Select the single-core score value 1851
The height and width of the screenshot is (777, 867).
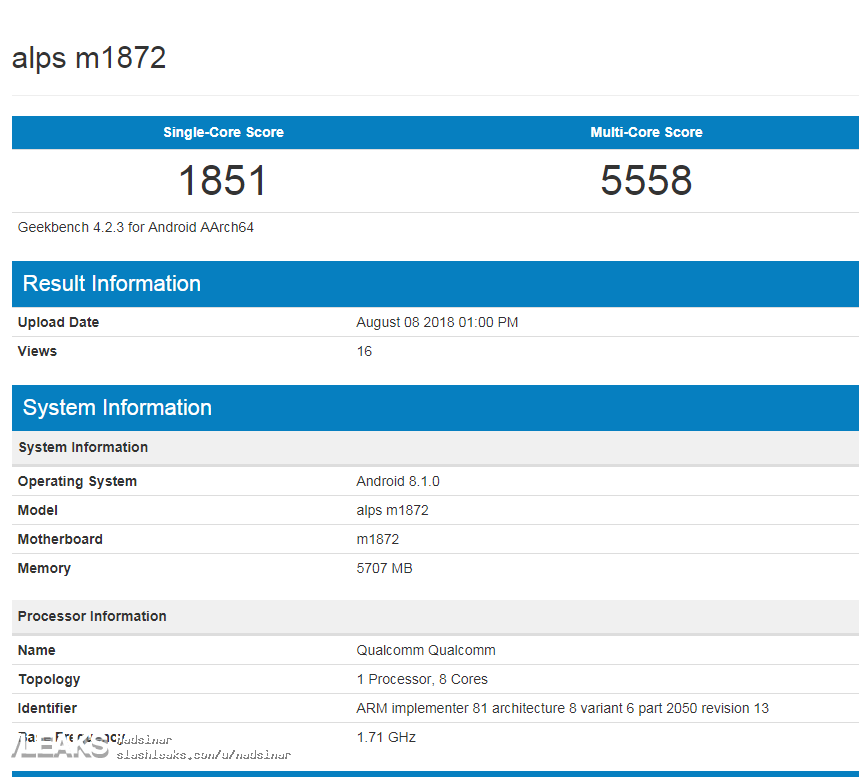coord(222,181)
